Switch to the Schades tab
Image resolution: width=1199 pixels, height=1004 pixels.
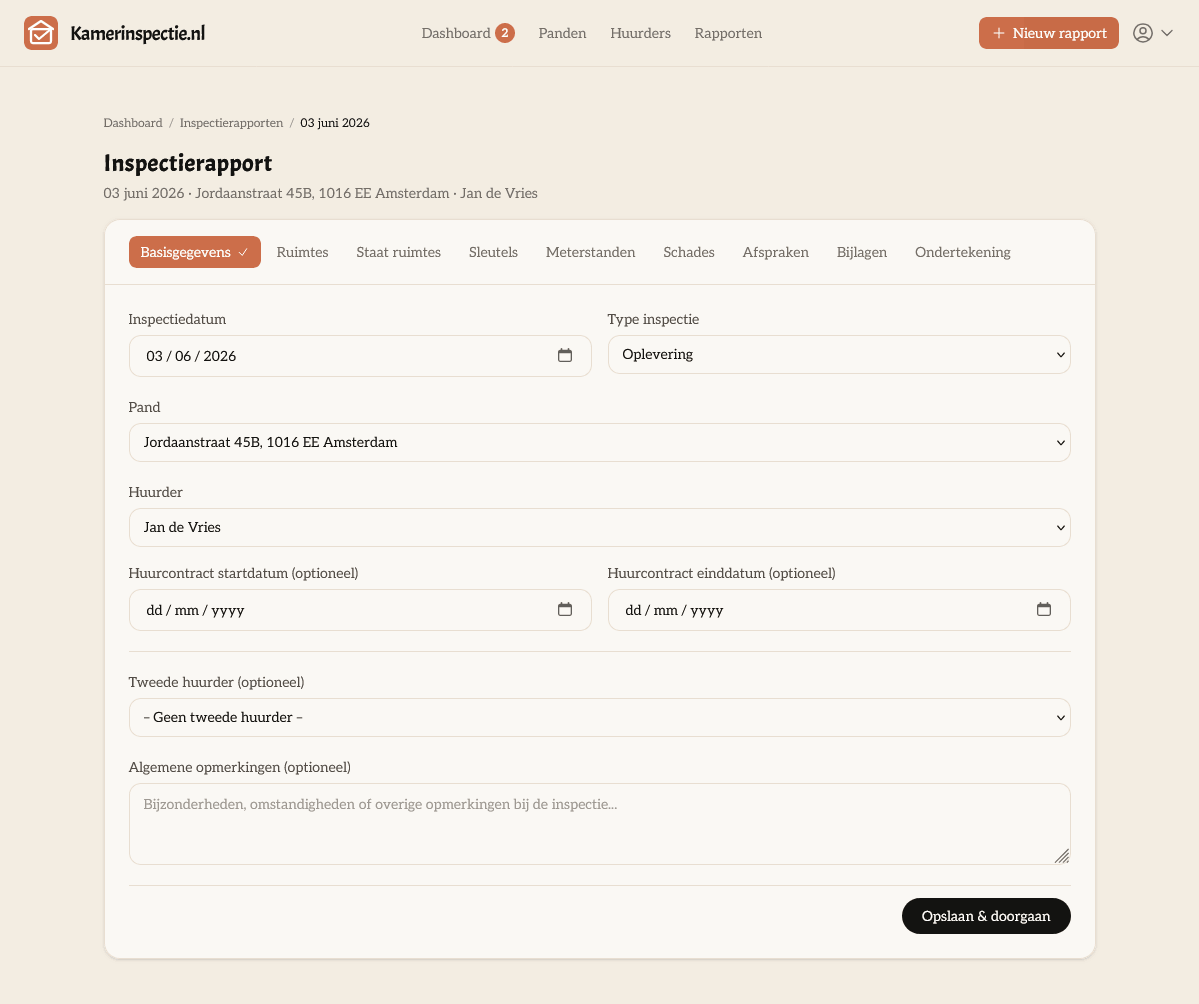689,252
